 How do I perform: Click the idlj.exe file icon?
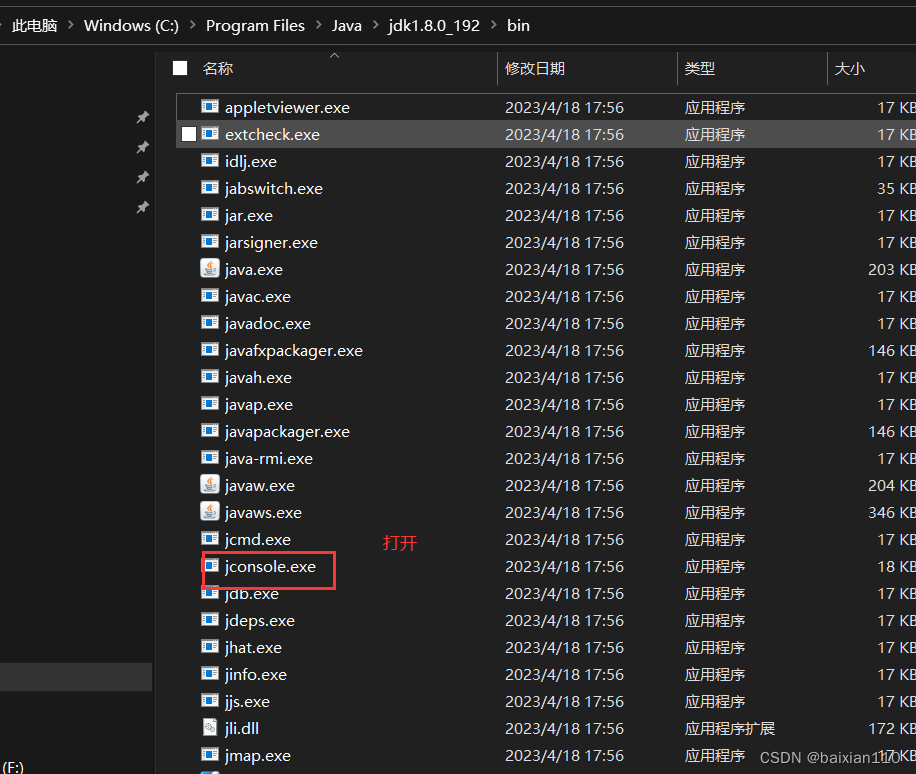[210, 161]
